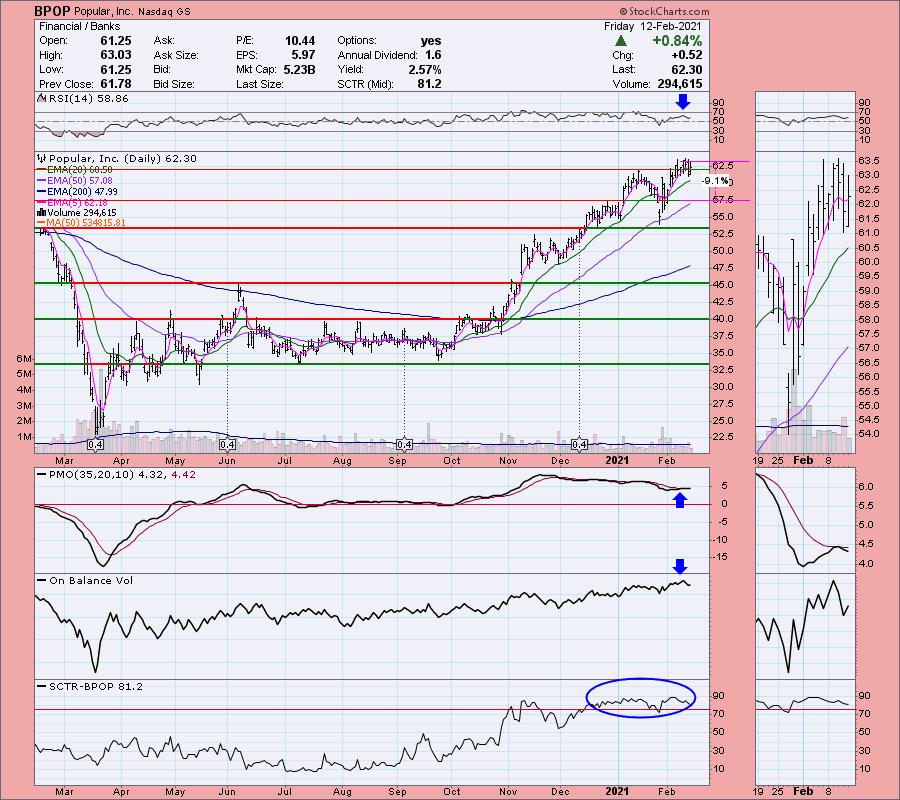This screenshot has width=900, height=800.
Task: Click the EPS value 5.97
Action: 304,55
